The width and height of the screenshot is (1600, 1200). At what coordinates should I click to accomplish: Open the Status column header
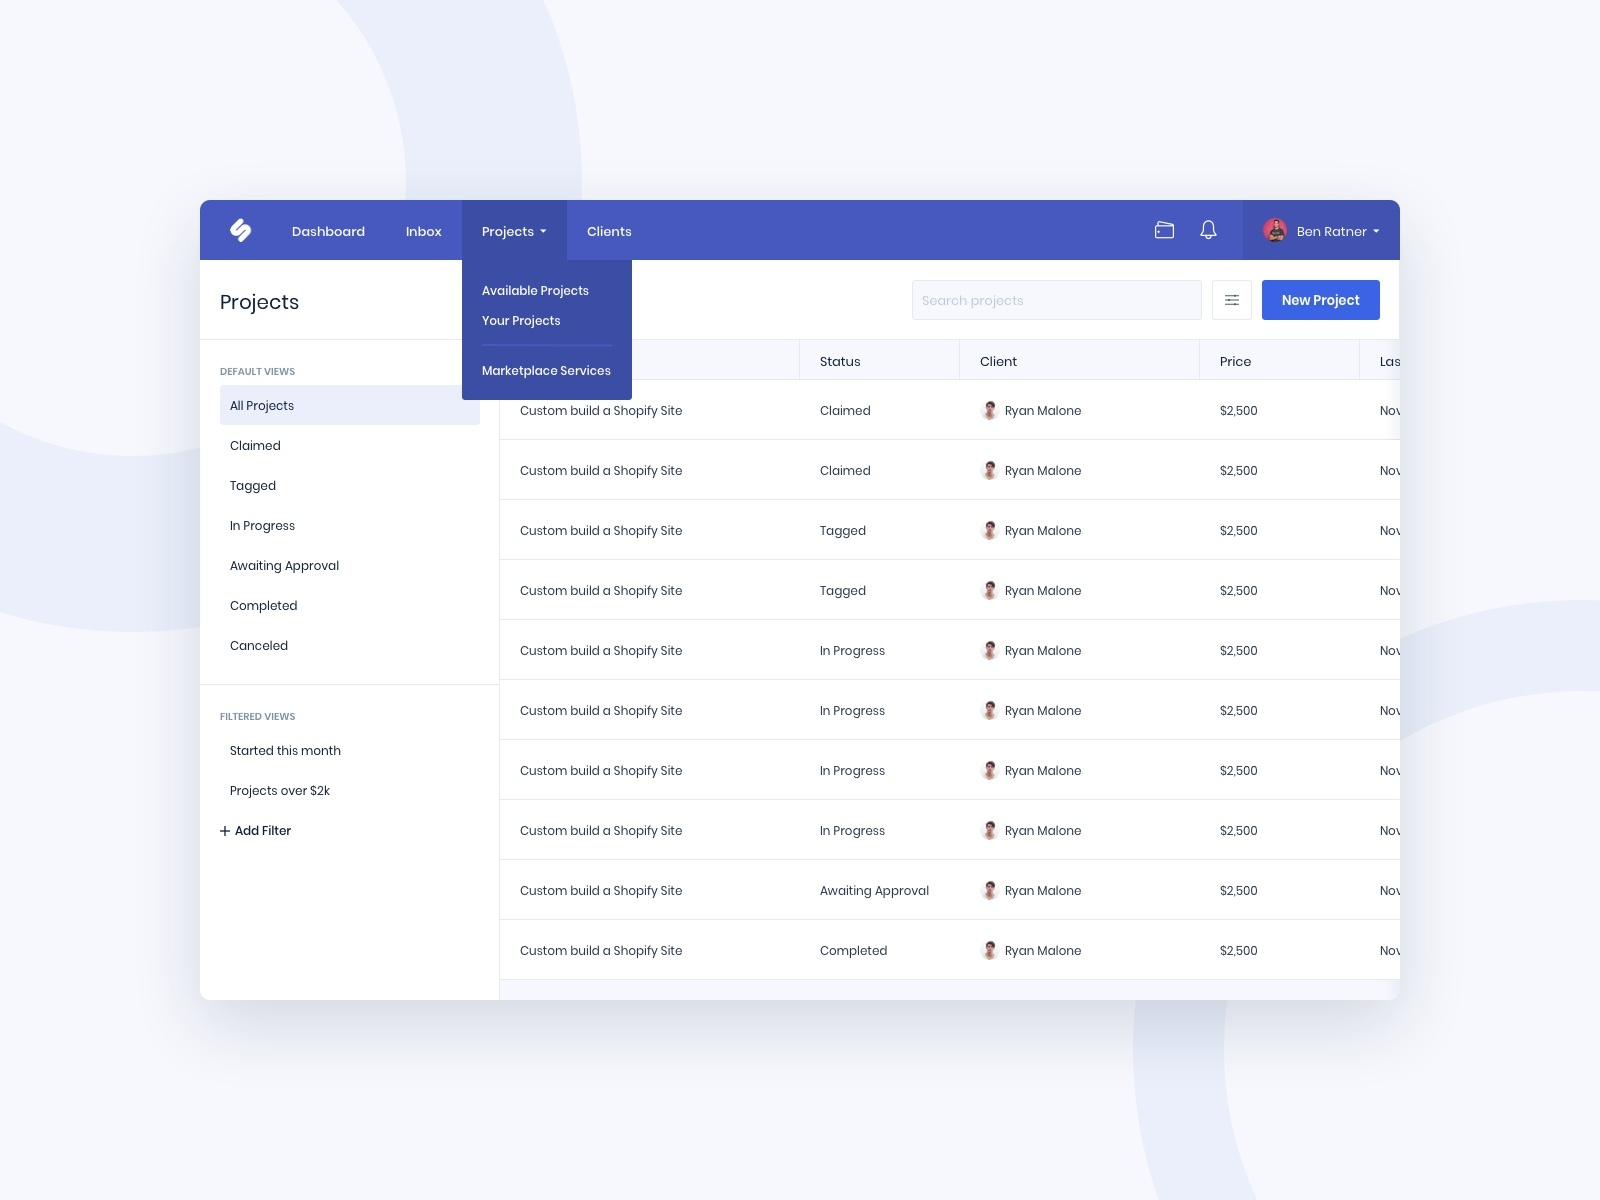[839, 361]
